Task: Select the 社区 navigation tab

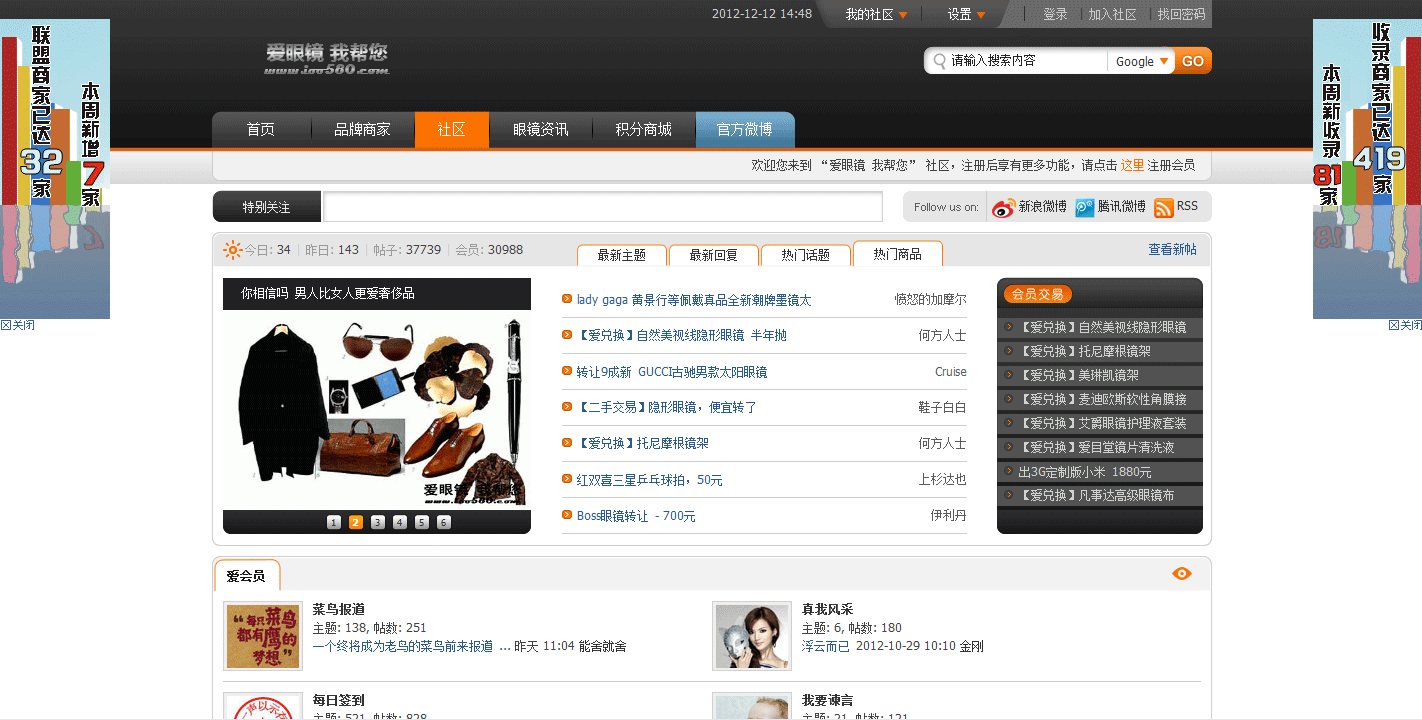Action: click(452, 130)
